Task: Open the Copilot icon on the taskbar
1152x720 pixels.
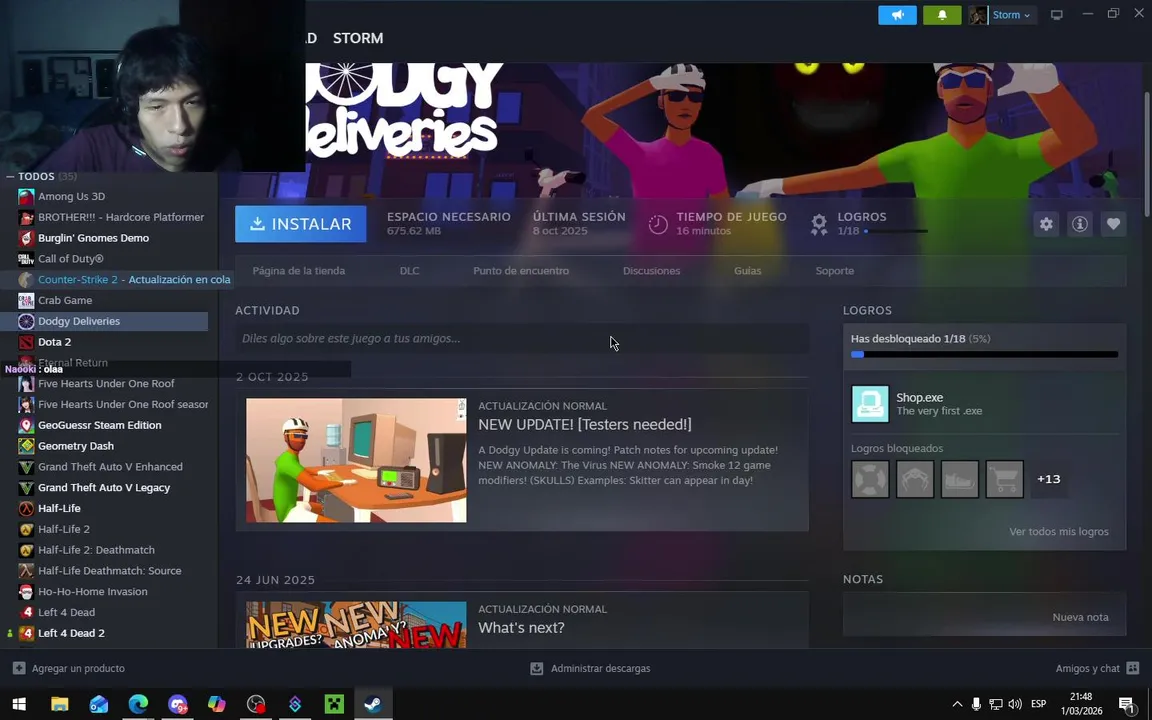Action: pos(217,704)
